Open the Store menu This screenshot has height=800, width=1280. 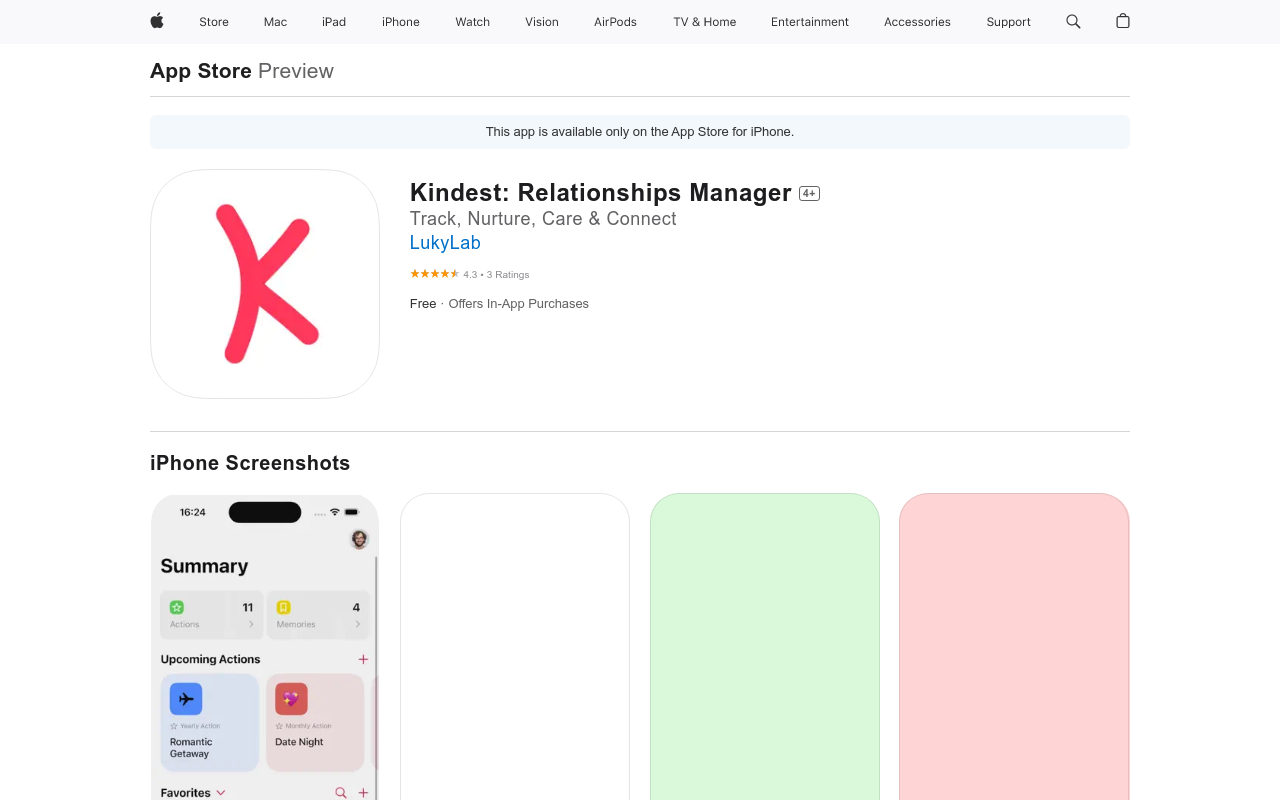(214, 22)
